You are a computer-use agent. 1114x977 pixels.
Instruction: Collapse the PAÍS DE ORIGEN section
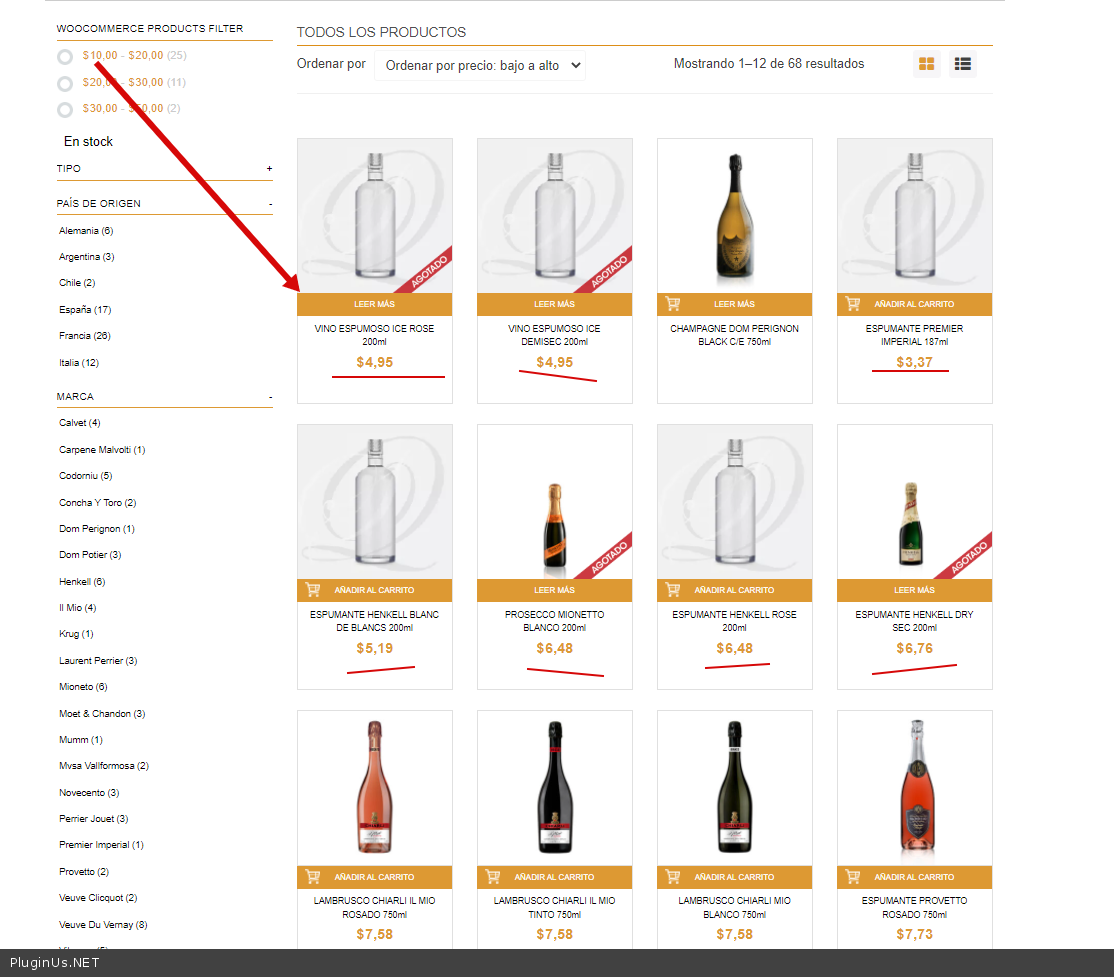tap(270, 204)
